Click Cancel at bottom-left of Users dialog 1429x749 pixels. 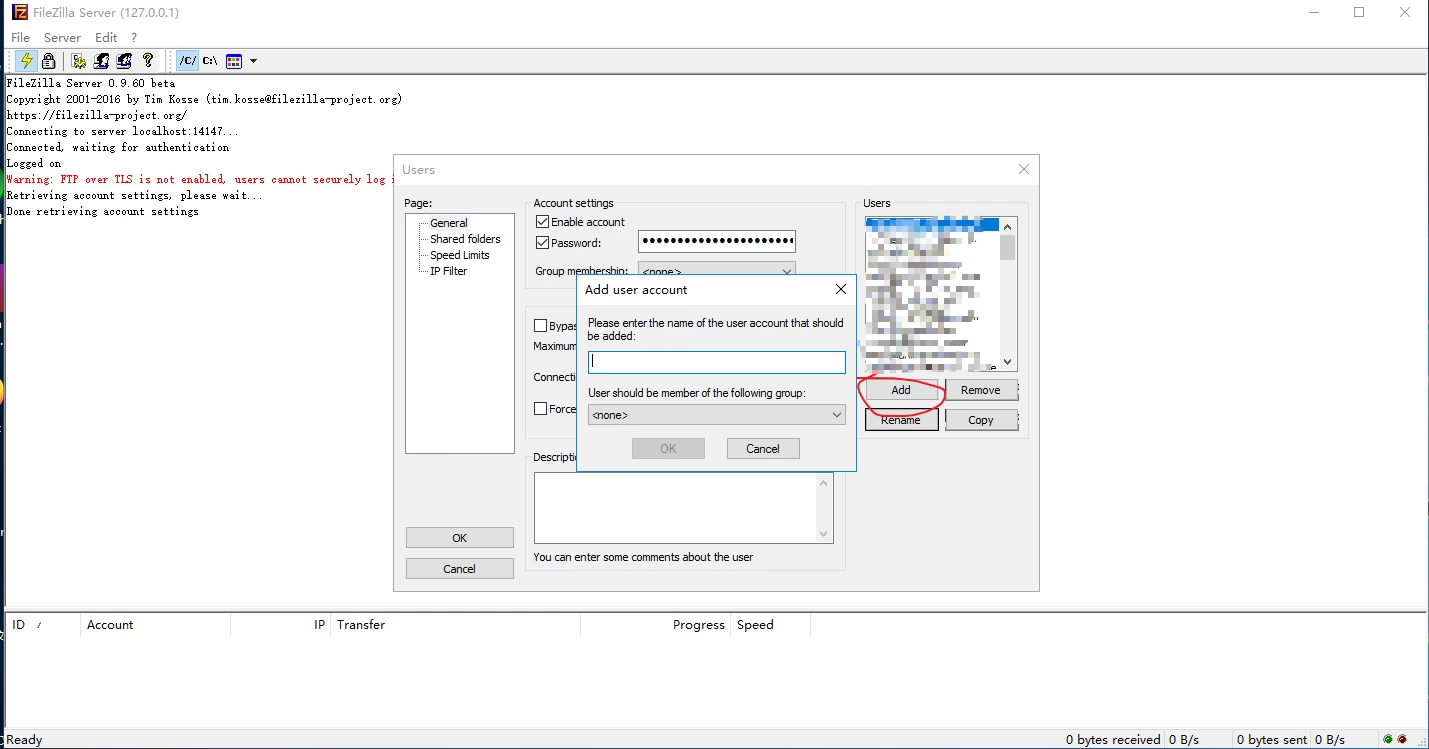pyautogui.click(x=460, y=569)
